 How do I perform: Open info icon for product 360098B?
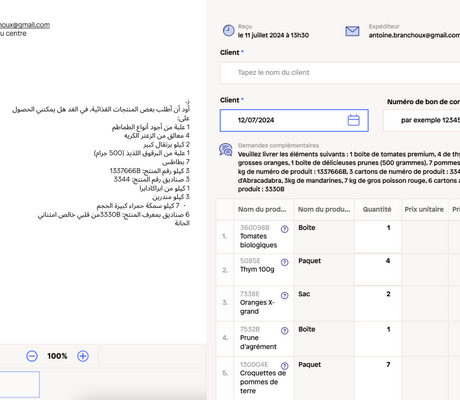pos(284,229)
